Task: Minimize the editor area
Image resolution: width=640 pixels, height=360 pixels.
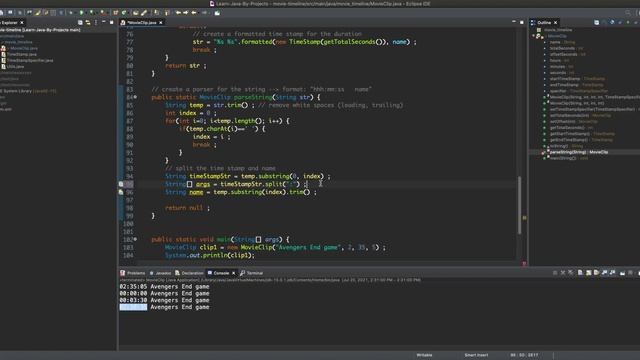Action: pyautogui.click(x=514, y=22)
